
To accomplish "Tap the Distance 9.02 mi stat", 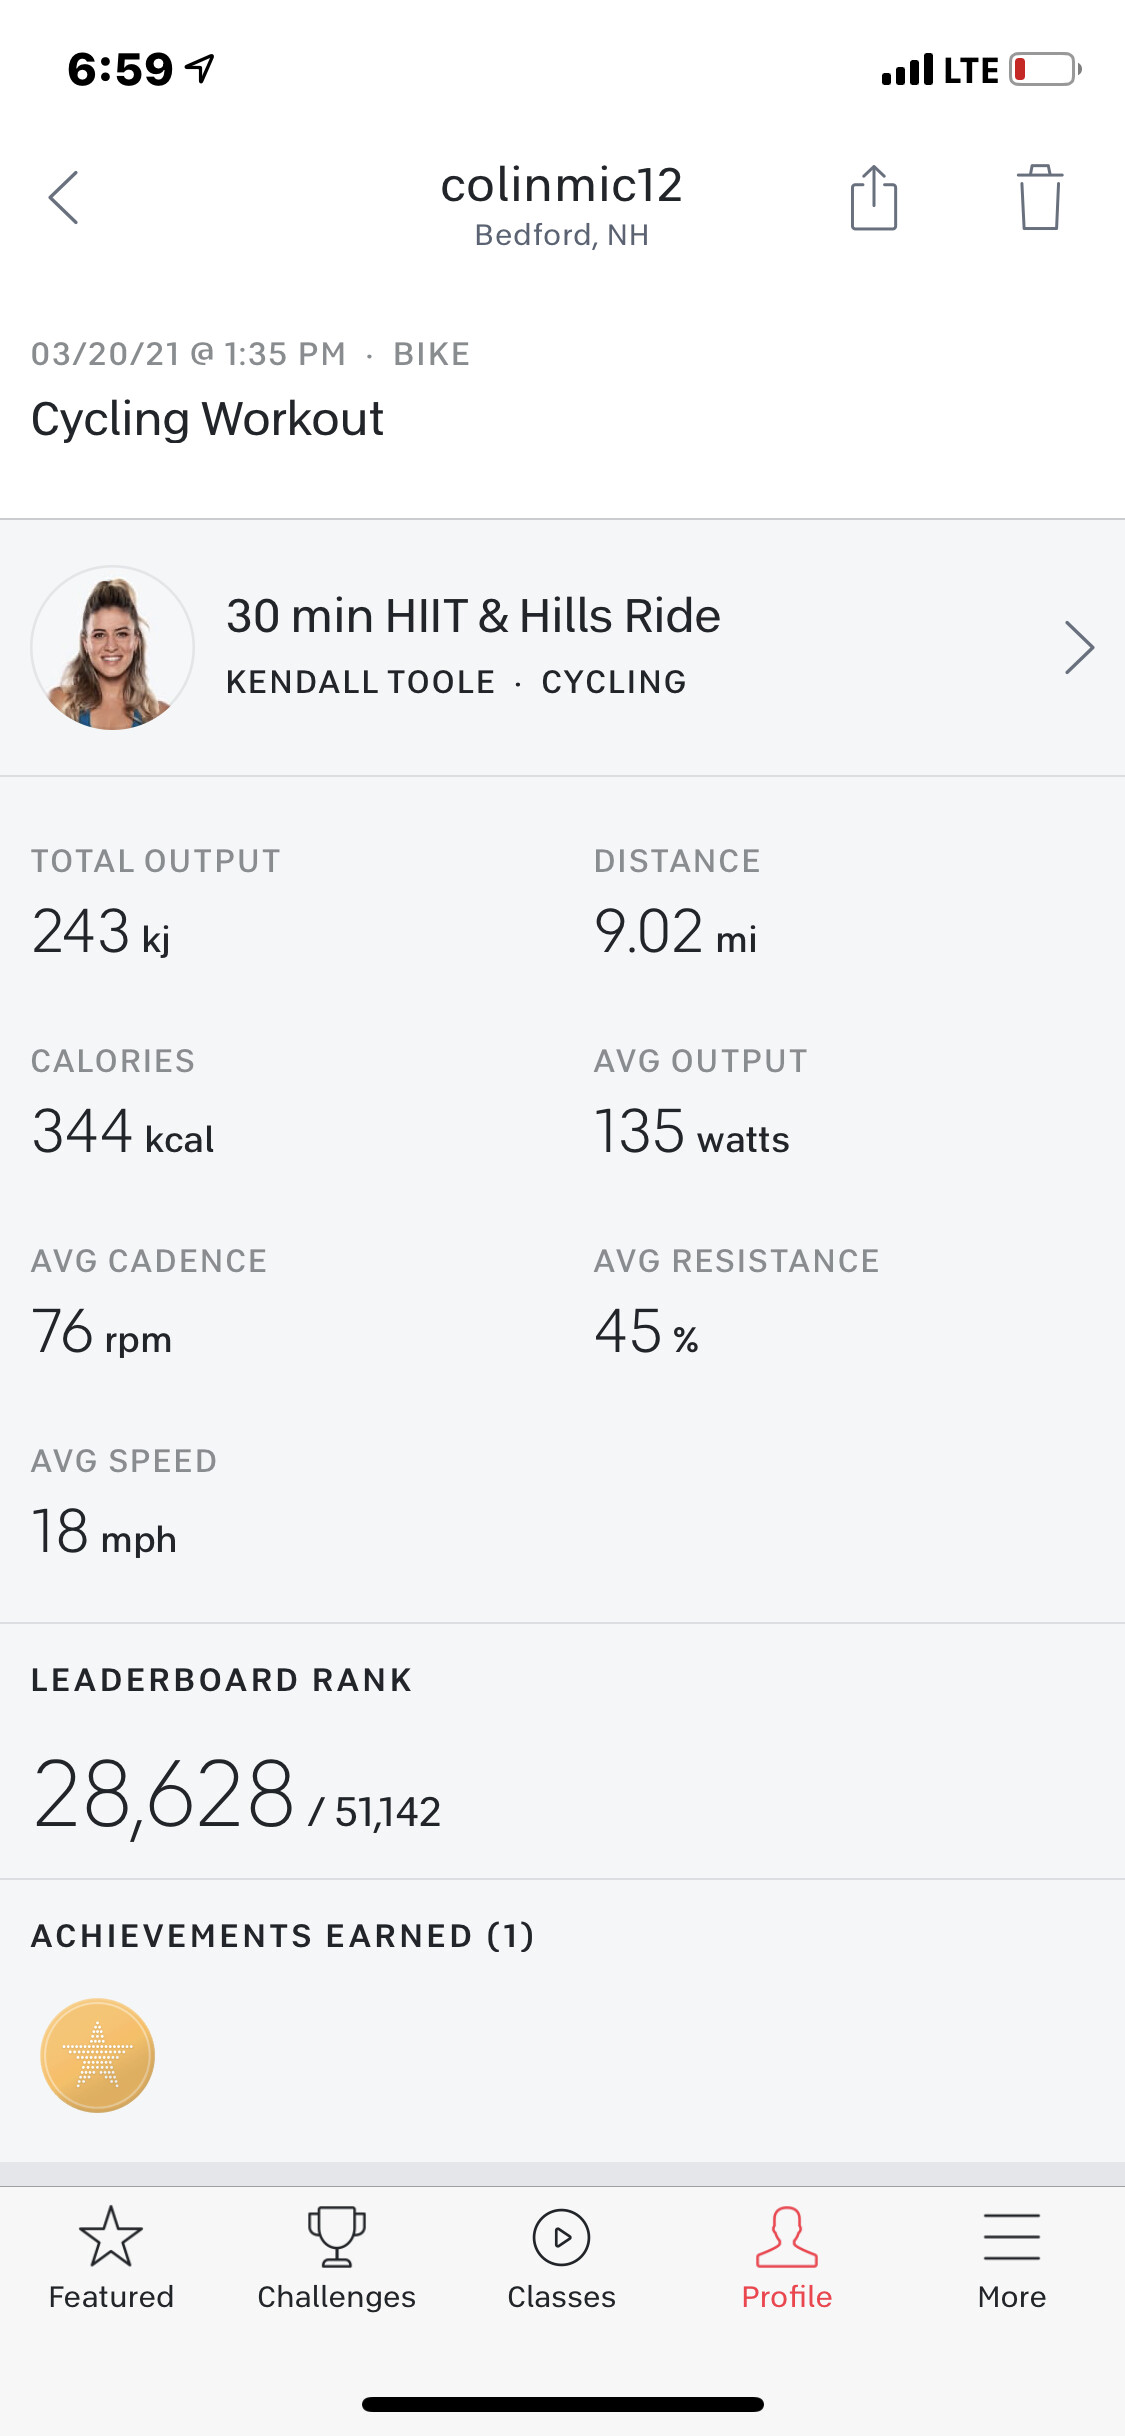I will pos(675,932).
